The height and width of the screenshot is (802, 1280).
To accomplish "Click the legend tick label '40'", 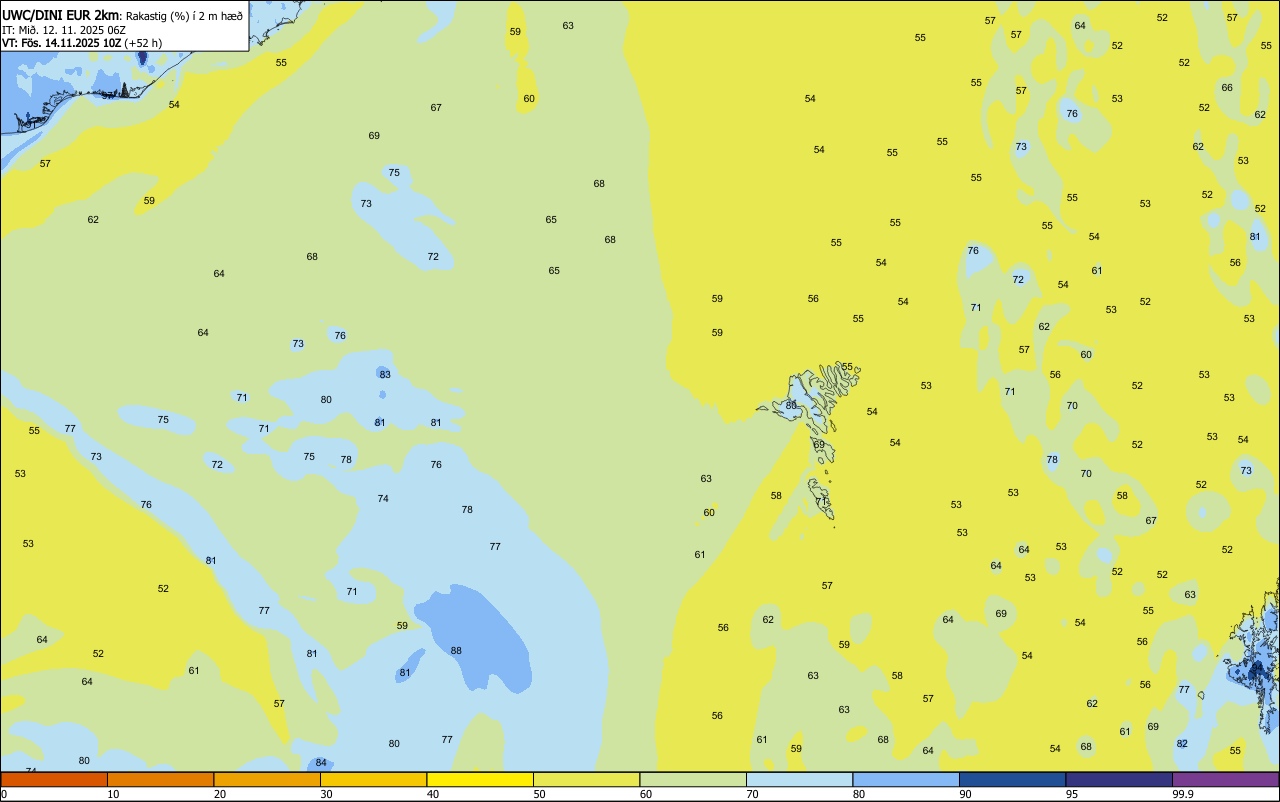I will (x=433, y=794).
